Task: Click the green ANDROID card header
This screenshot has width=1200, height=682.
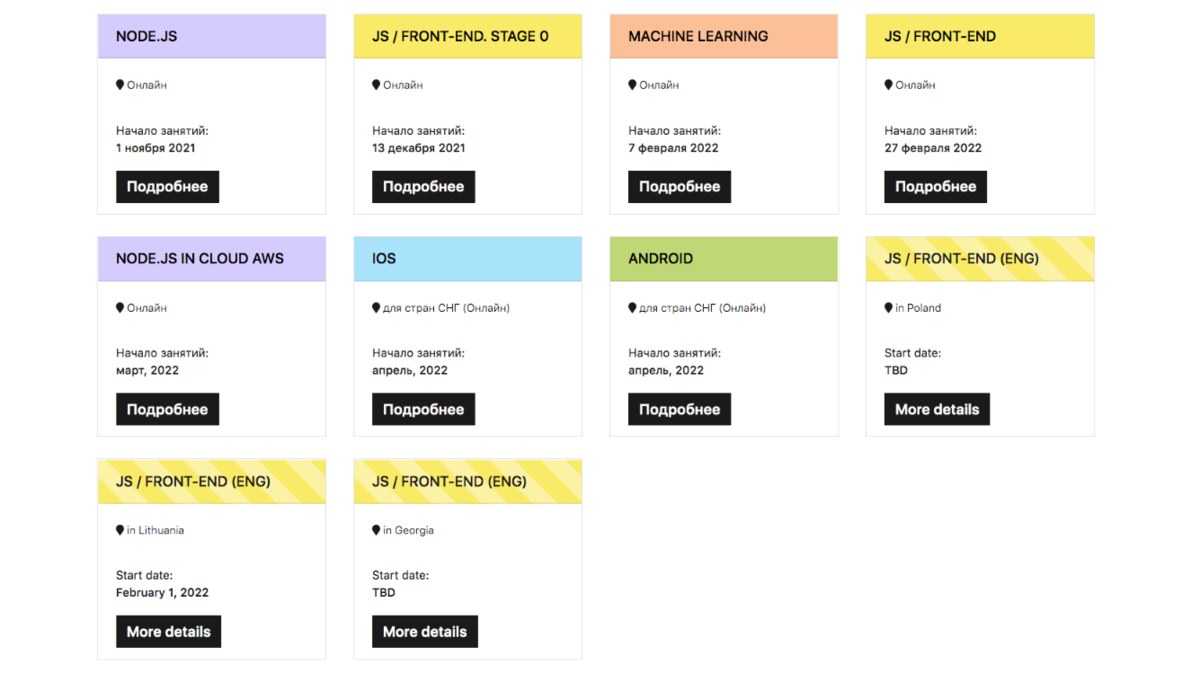Action: point(723,259)
